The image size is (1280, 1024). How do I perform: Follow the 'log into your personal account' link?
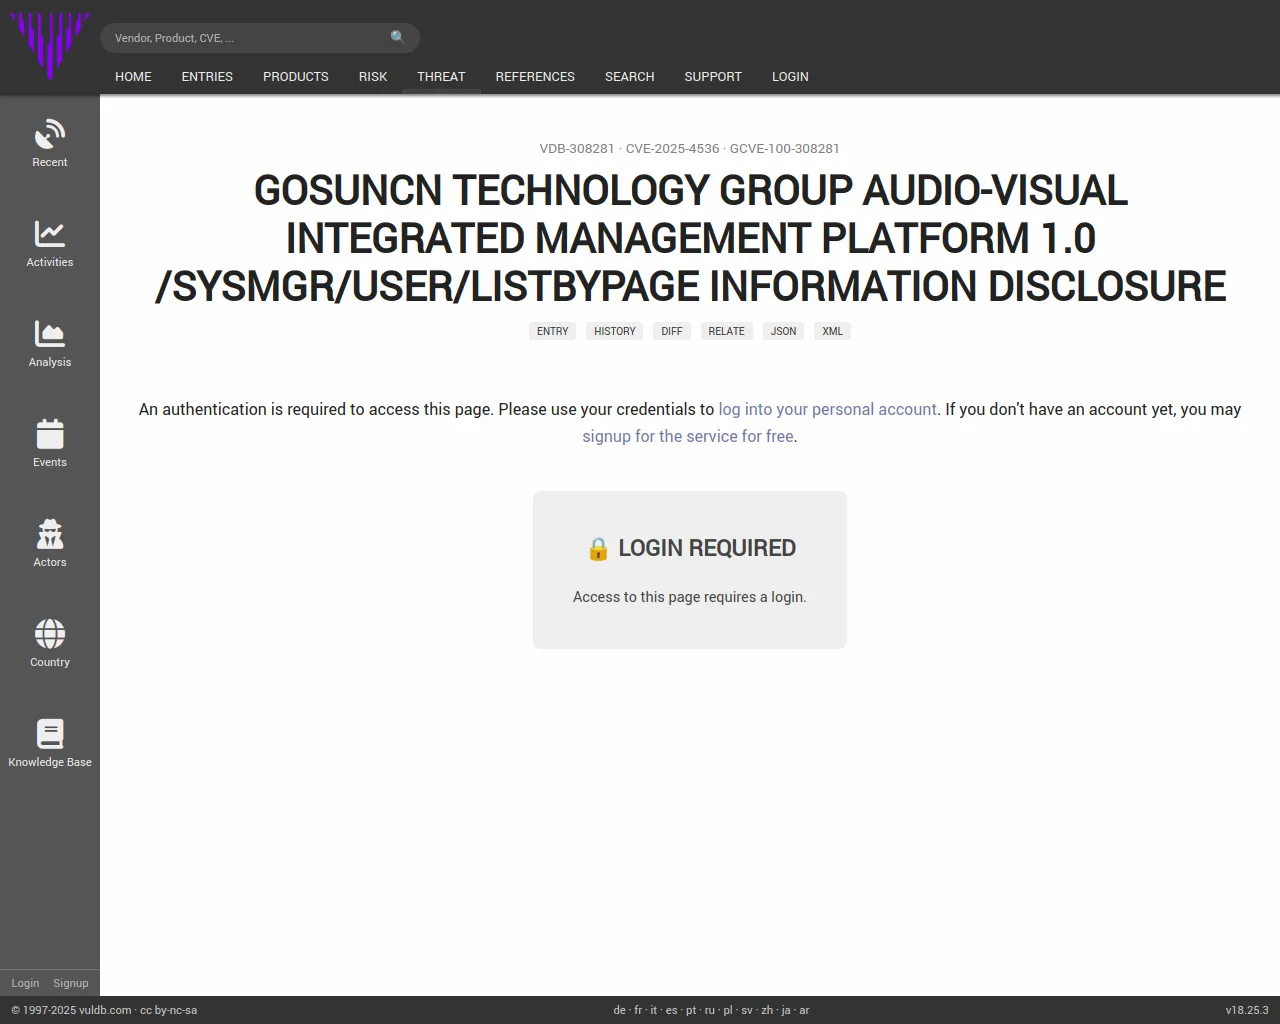pyautogui.click(x=828, y=409)
